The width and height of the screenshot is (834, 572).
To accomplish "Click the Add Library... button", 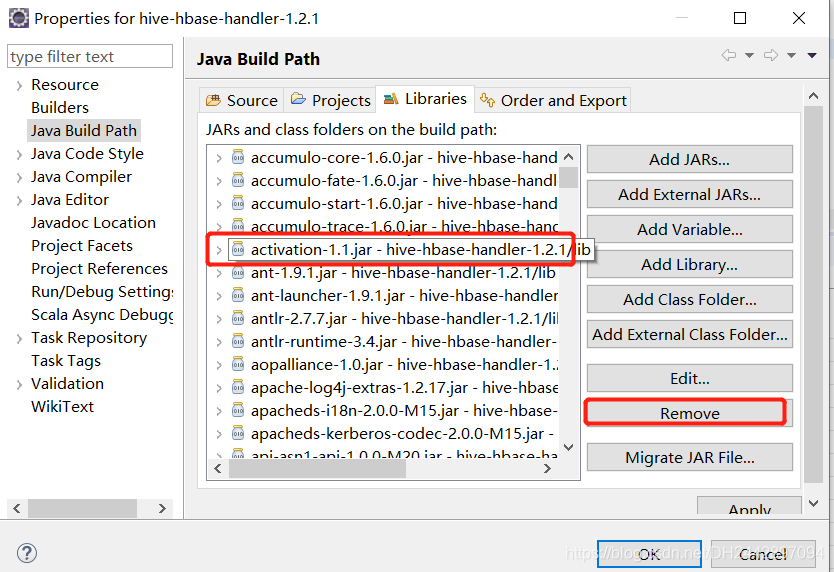I will click(689, 264).
